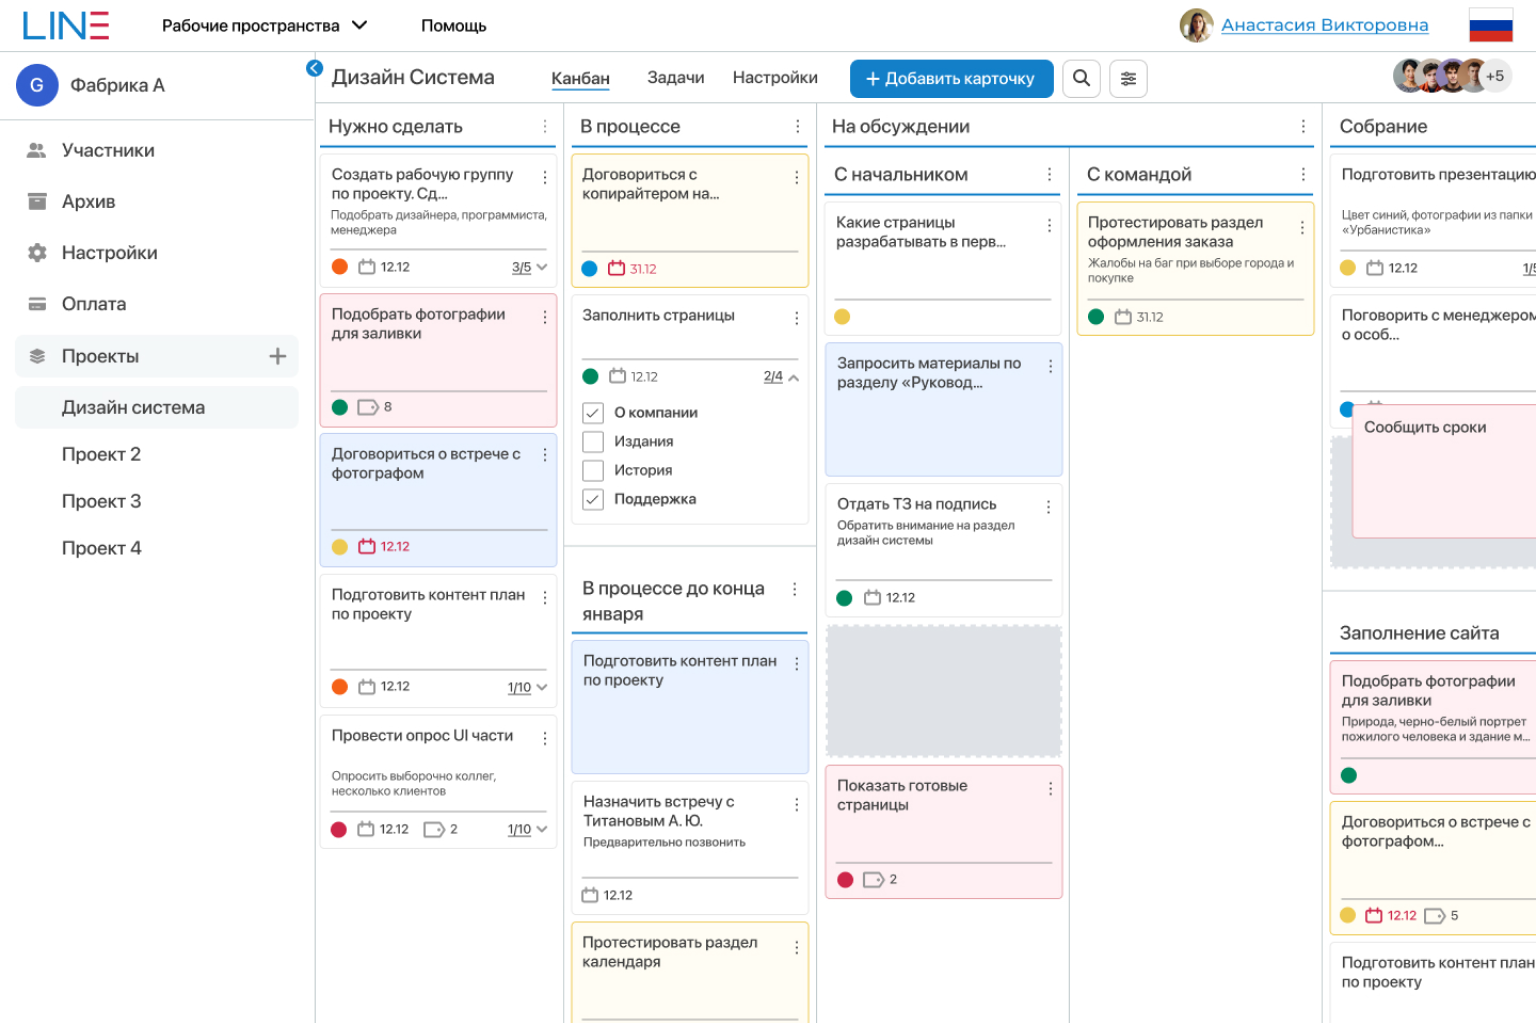
Task: Open Анастасия Викторовна profile link
Action: pos(1324,25)
